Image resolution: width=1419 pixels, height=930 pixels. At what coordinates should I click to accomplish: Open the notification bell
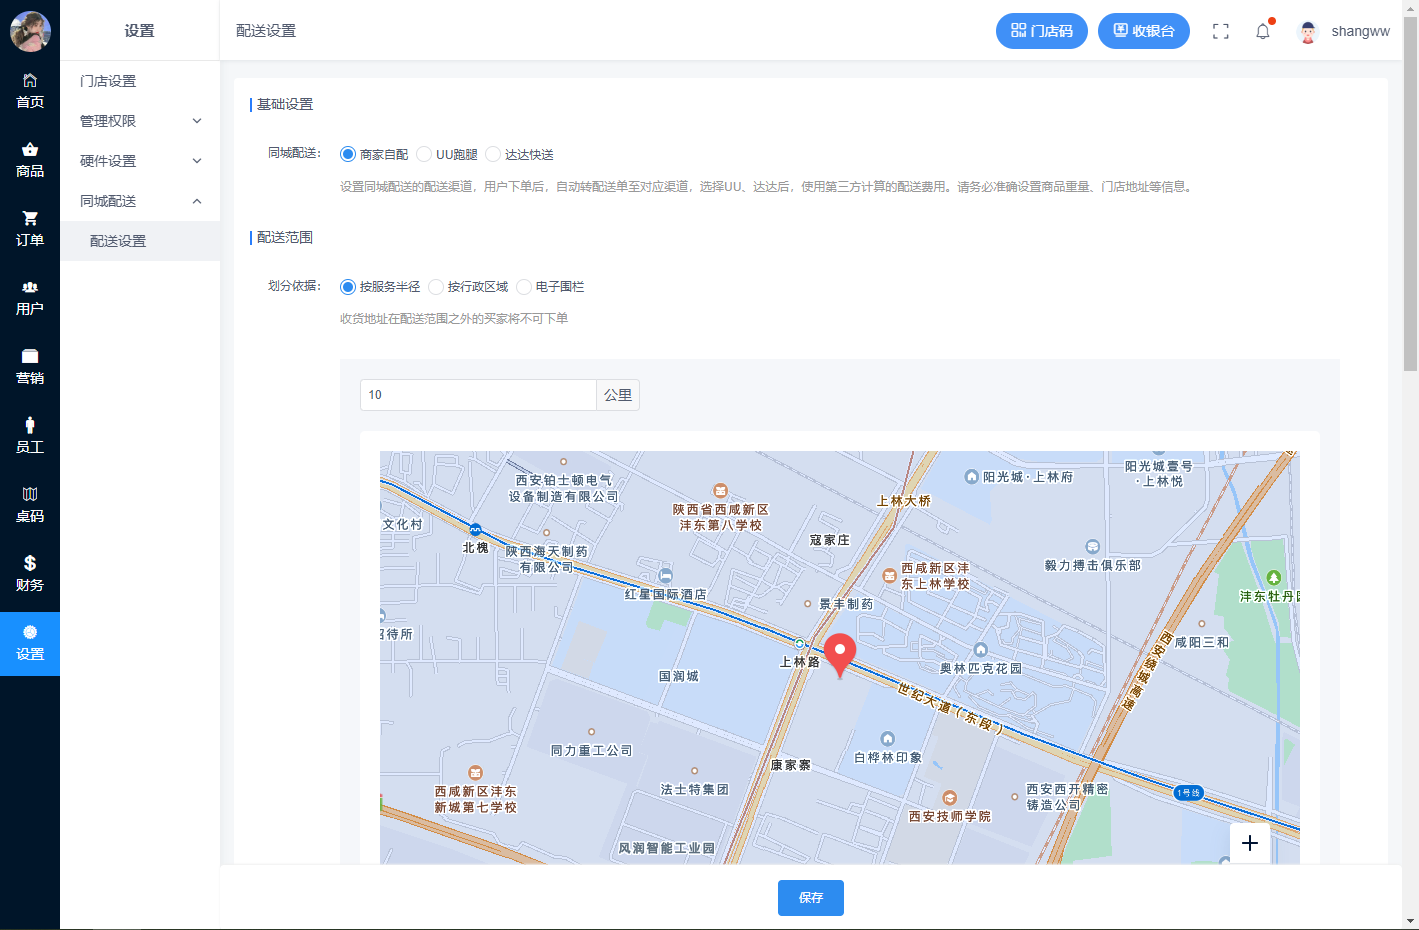pos(1263,31)
